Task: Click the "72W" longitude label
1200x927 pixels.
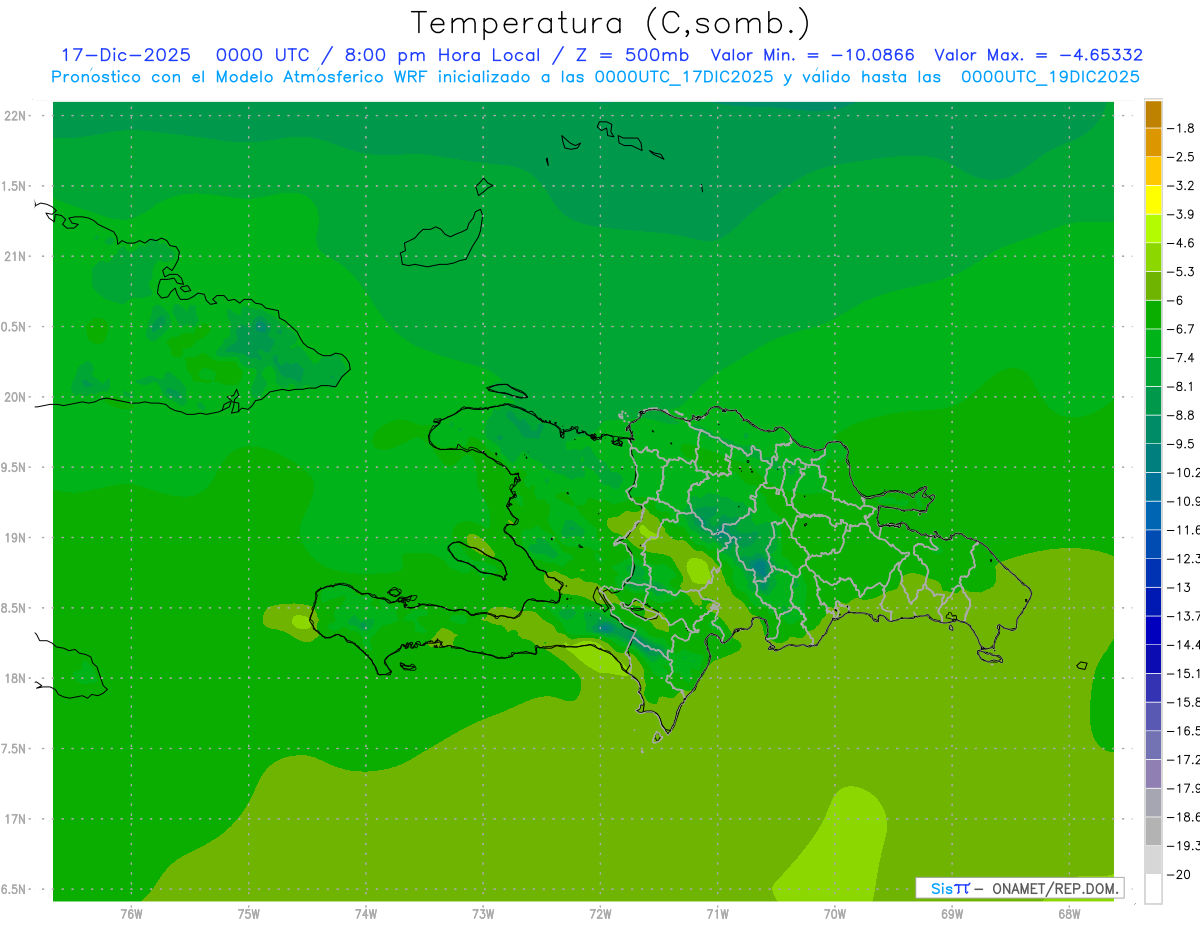Action: [x=601, y=914]
